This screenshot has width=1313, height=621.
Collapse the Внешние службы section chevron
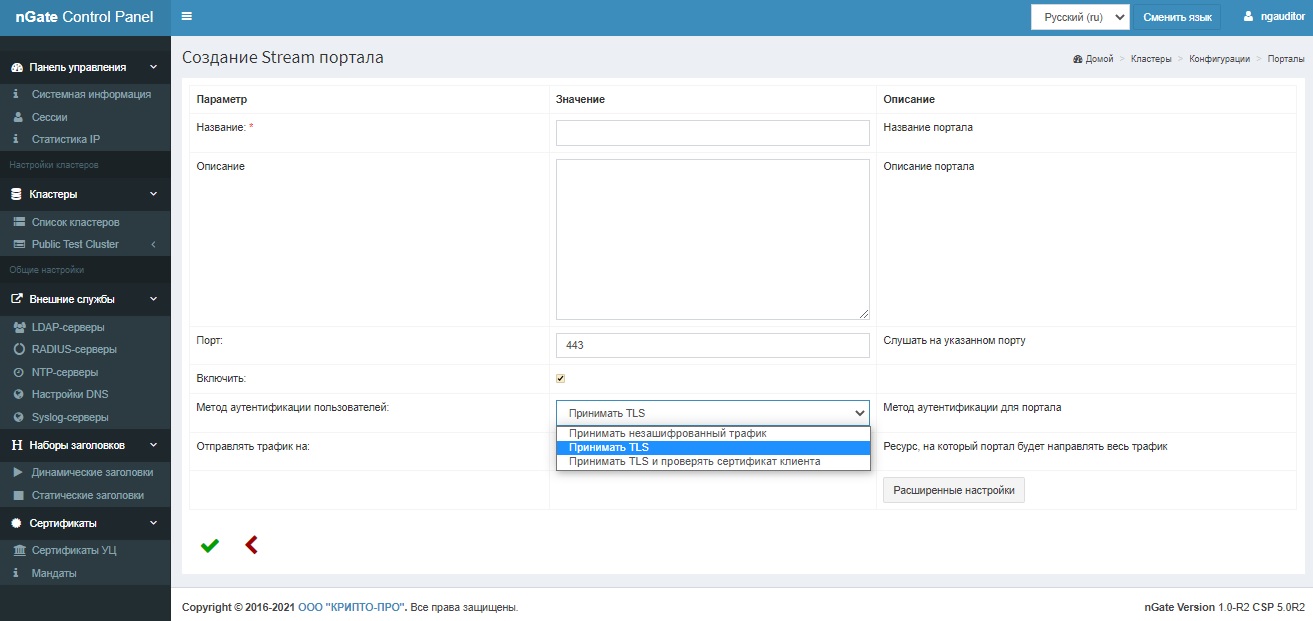[153, 298]
